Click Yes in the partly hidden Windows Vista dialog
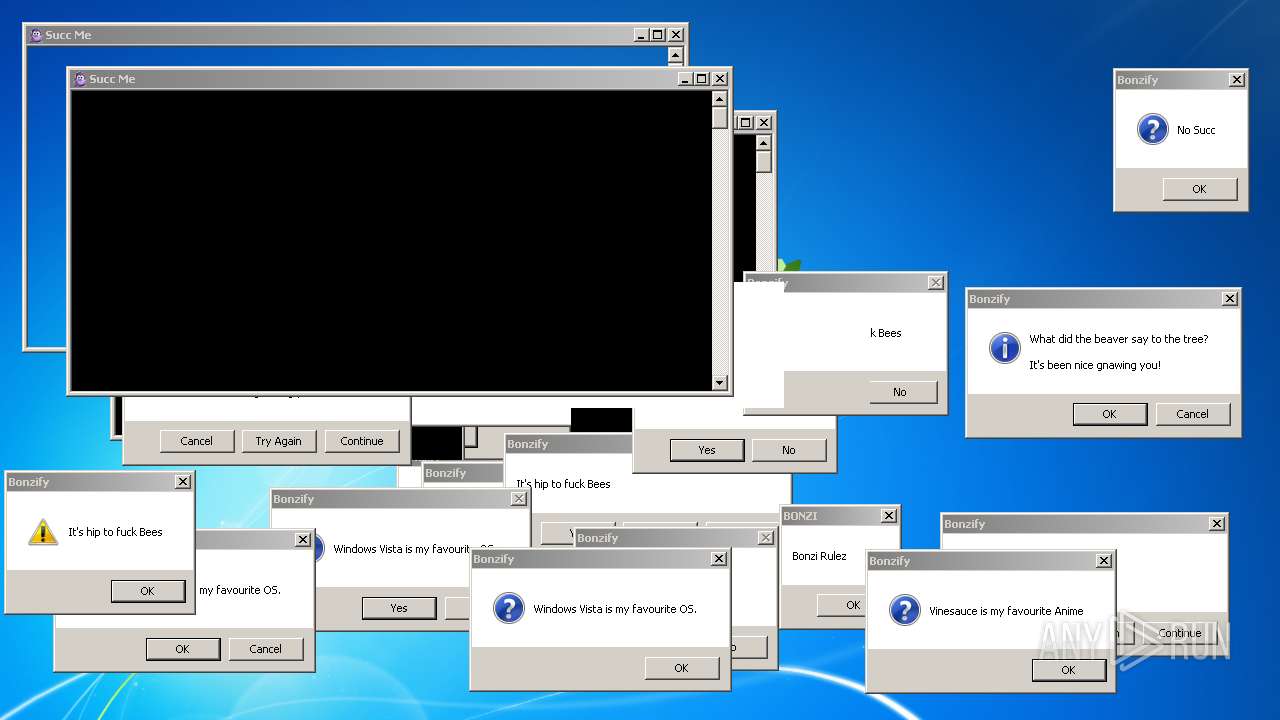Screen dimensions: 1280x720 pos(399,608)
